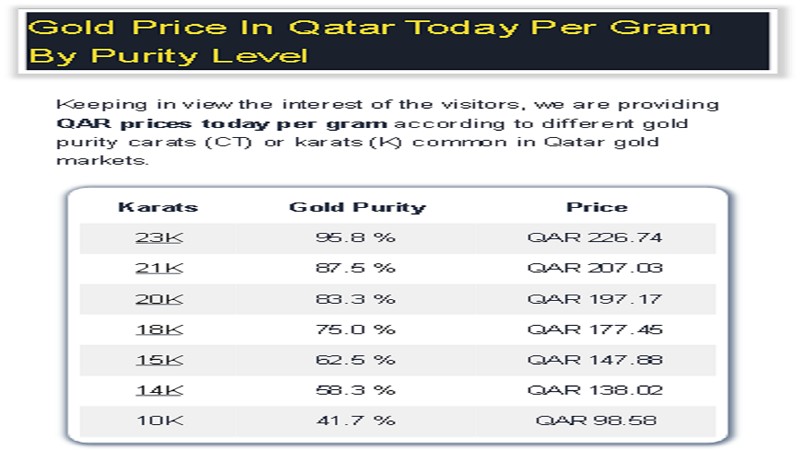The height and width of the screenshot is (450, 800).
Task: Click the QAR 98.58 price cell
Action: point(596,420)
